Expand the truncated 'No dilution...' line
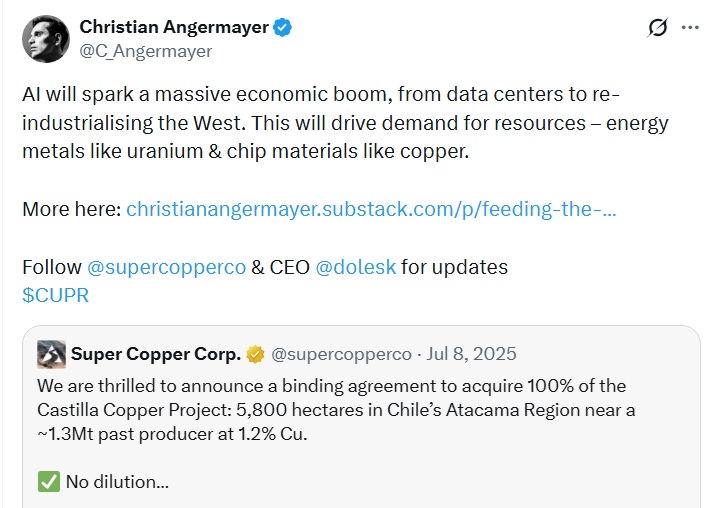Image resolution: width=718 pixels, height=508 pixels. coord(117,481)
